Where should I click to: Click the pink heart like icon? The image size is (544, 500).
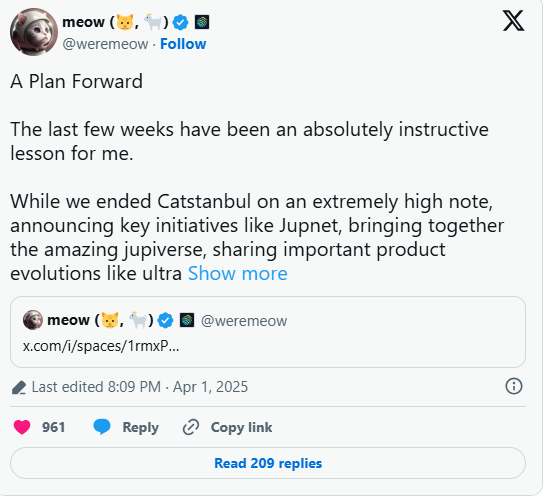[22, 427]
